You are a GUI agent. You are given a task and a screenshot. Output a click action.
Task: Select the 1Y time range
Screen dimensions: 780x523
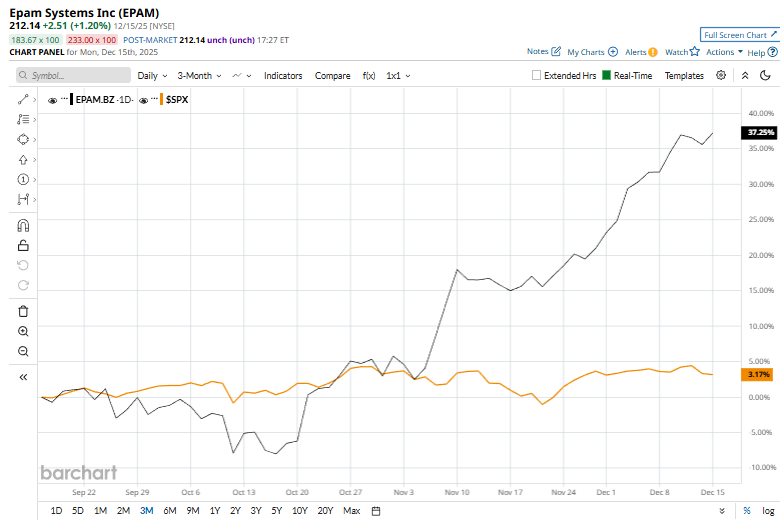tap(214, 511)
